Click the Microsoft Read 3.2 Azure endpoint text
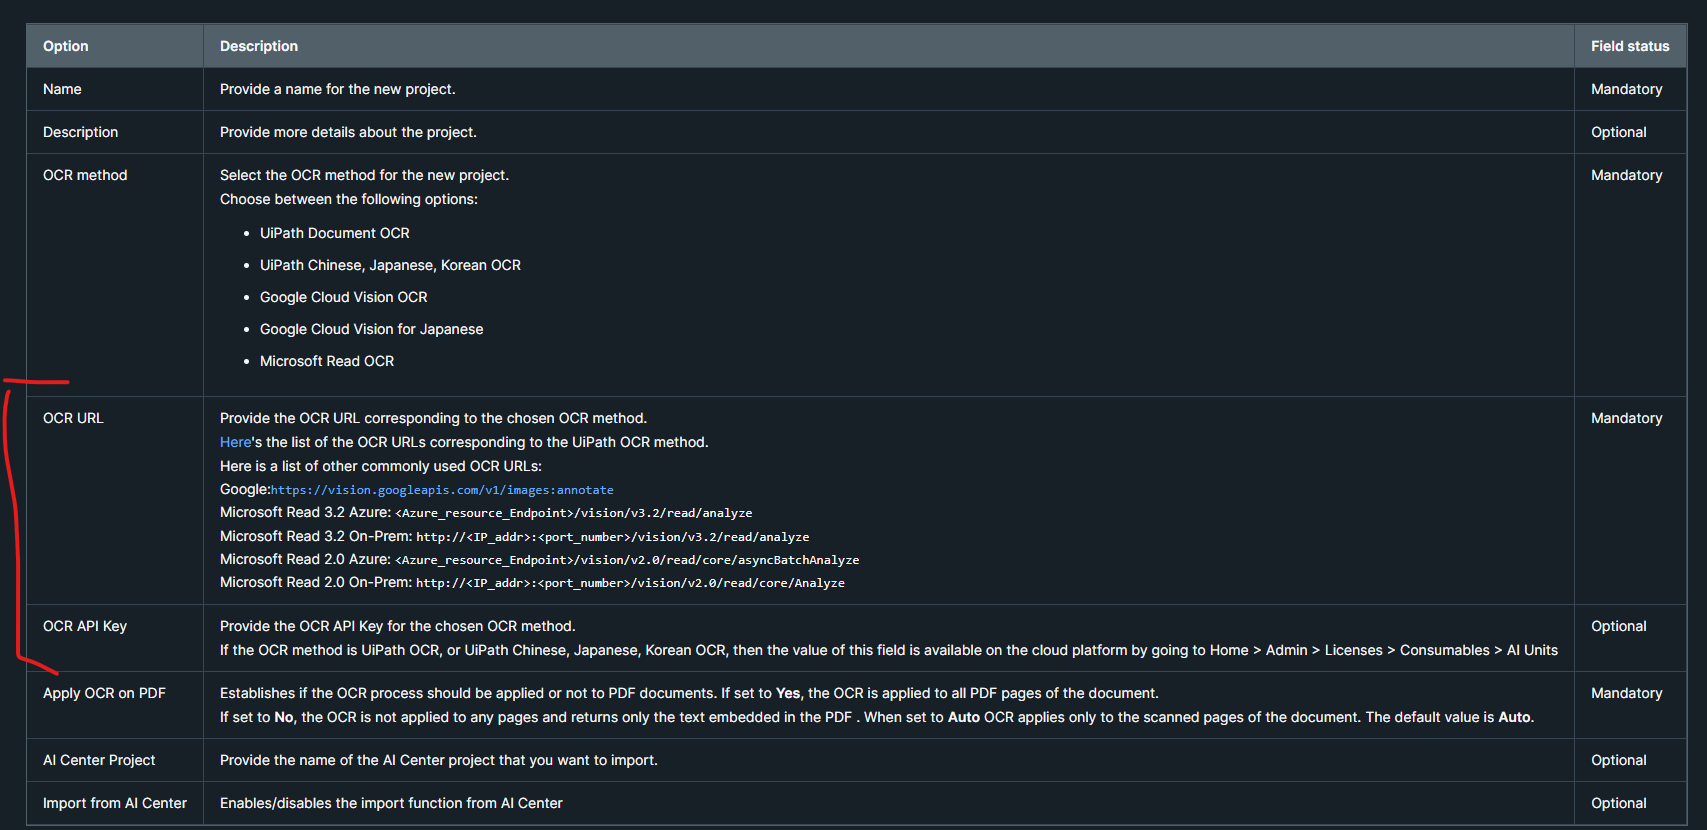This screenshot has width=1707, height=830. tap(573, 513)
